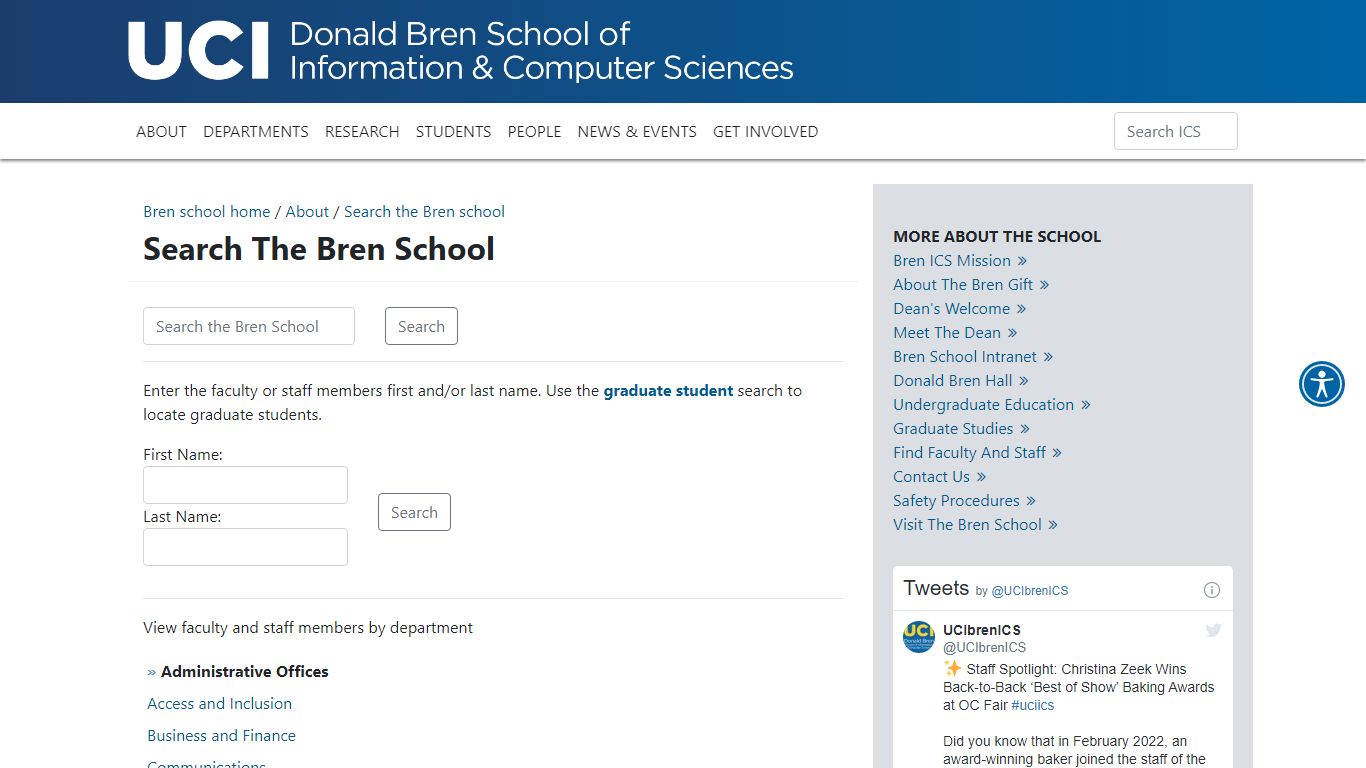Click the Administrative Offices heading
Viewport: 1366px width, 768px height.
(245, 672)
